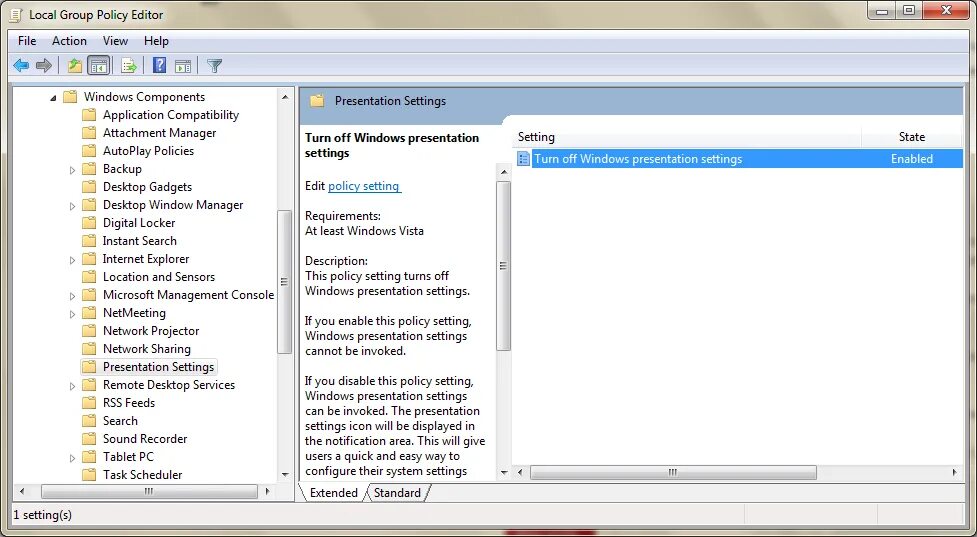Open the Action menu
This screenshot has height=537, width=977.
point(69,41)
